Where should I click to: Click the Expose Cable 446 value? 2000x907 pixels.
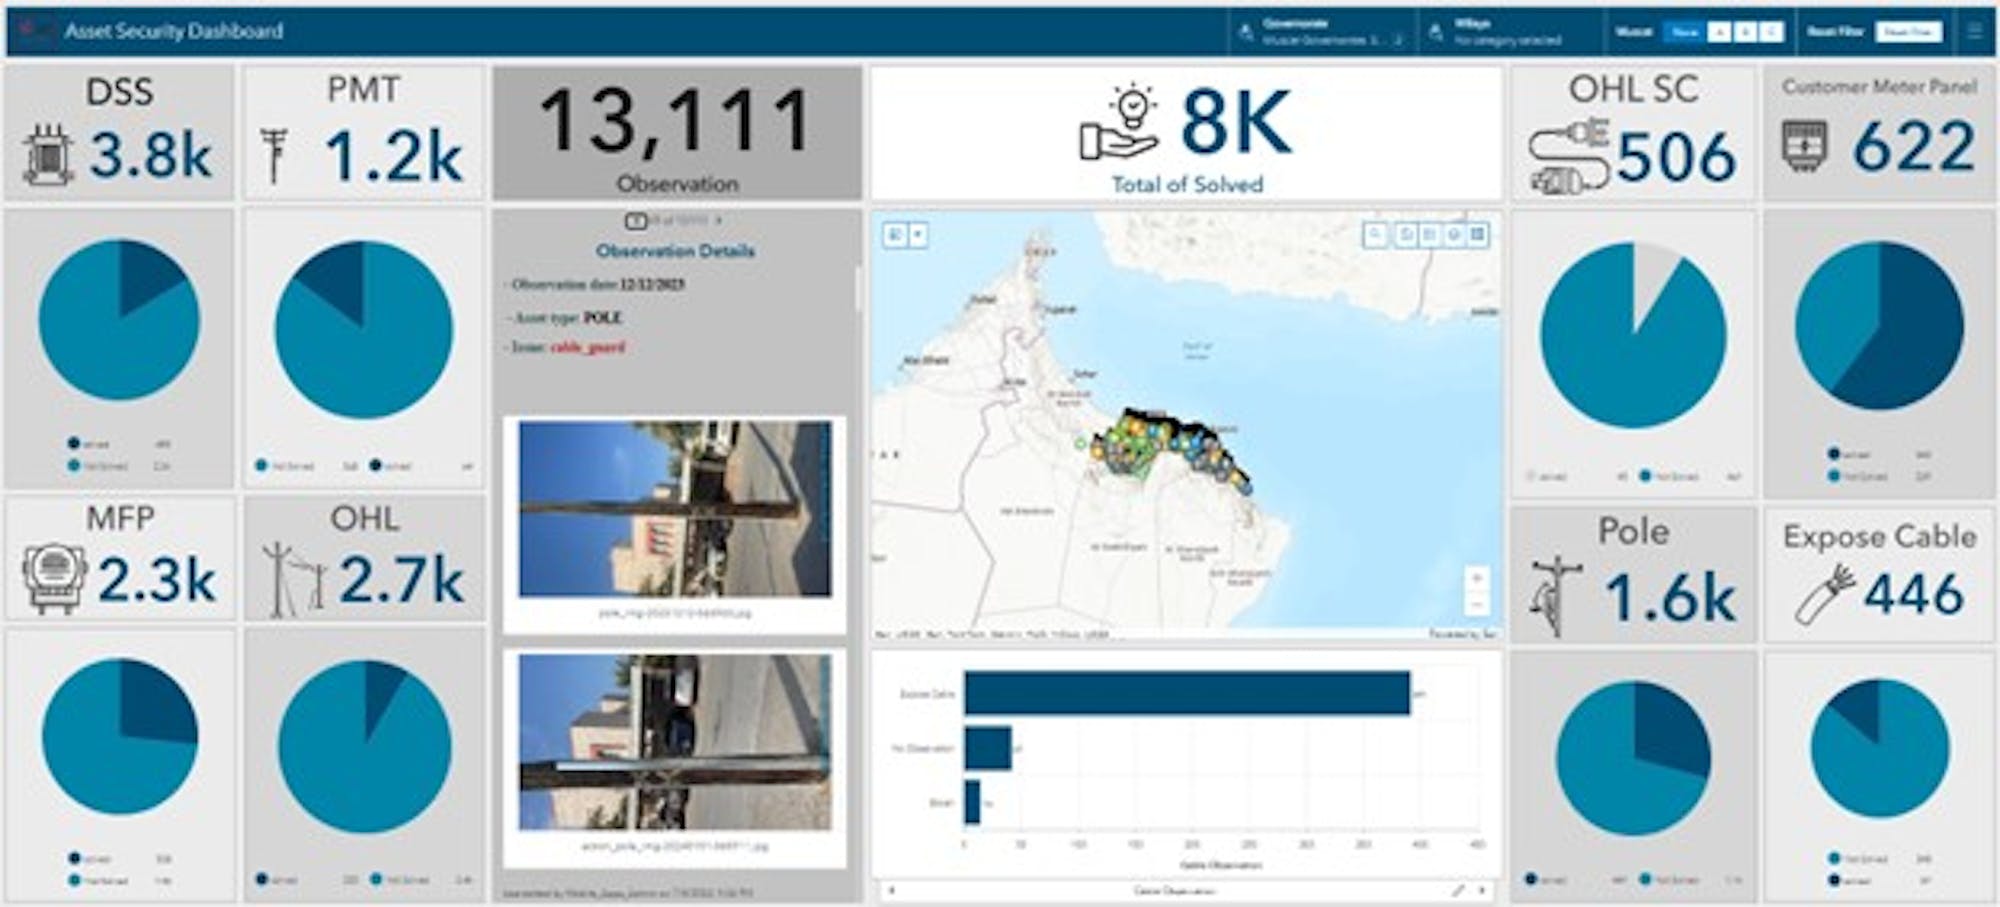(1914, 594)
